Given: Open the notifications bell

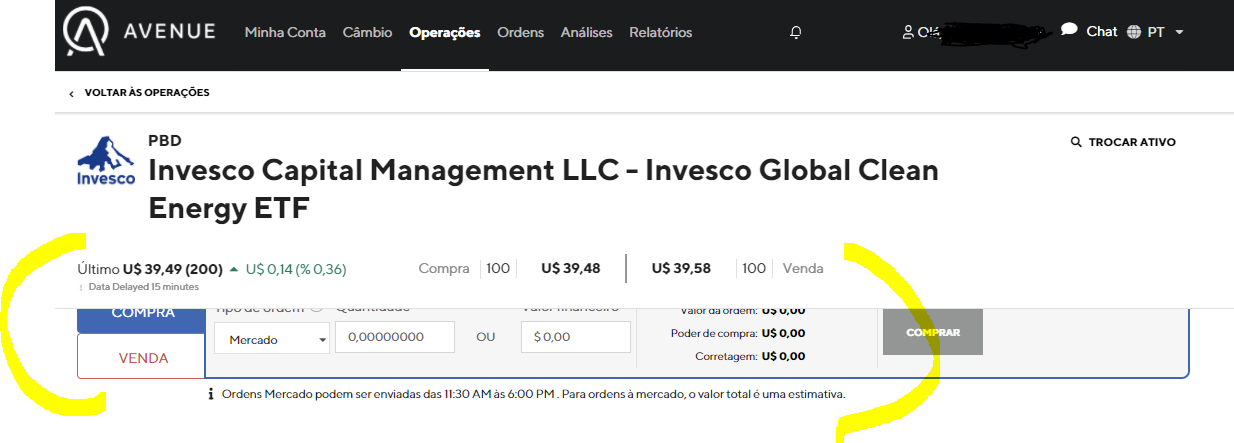Looking at the screenshot, I should (x=796, y=32).
